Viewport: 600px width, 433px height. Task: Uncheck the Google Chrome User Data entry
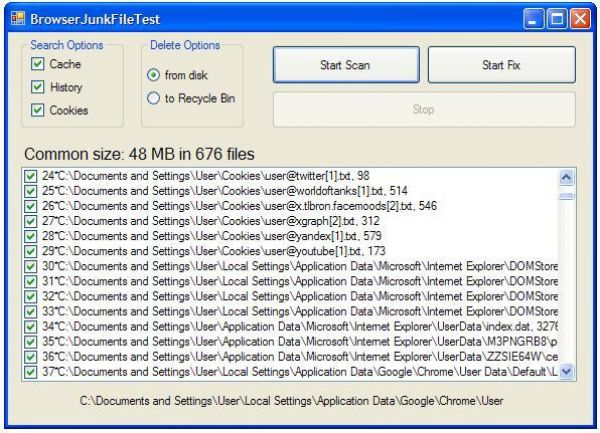coord(31,371)
